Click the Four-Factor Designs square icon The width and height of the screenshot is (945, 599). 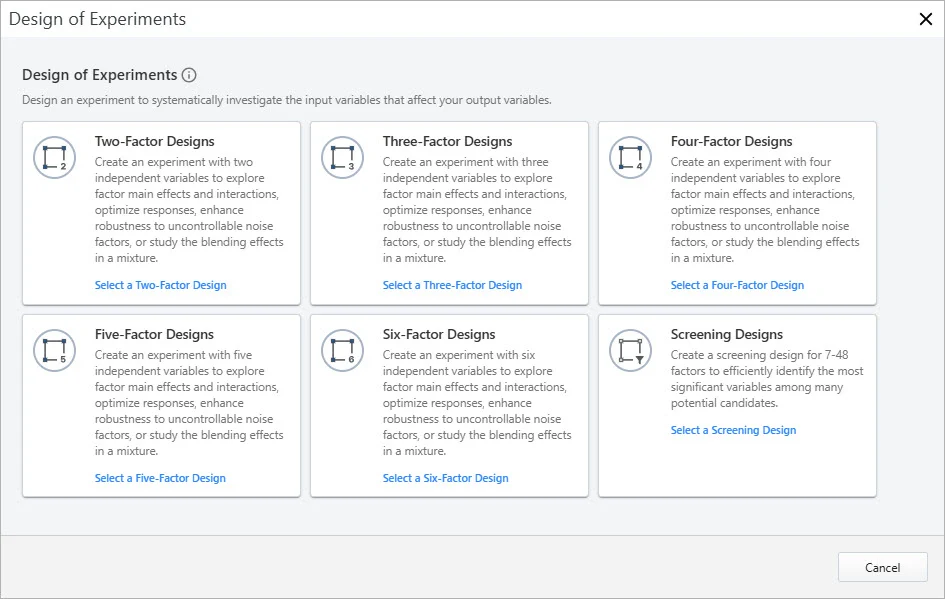[x=630, y=157]
